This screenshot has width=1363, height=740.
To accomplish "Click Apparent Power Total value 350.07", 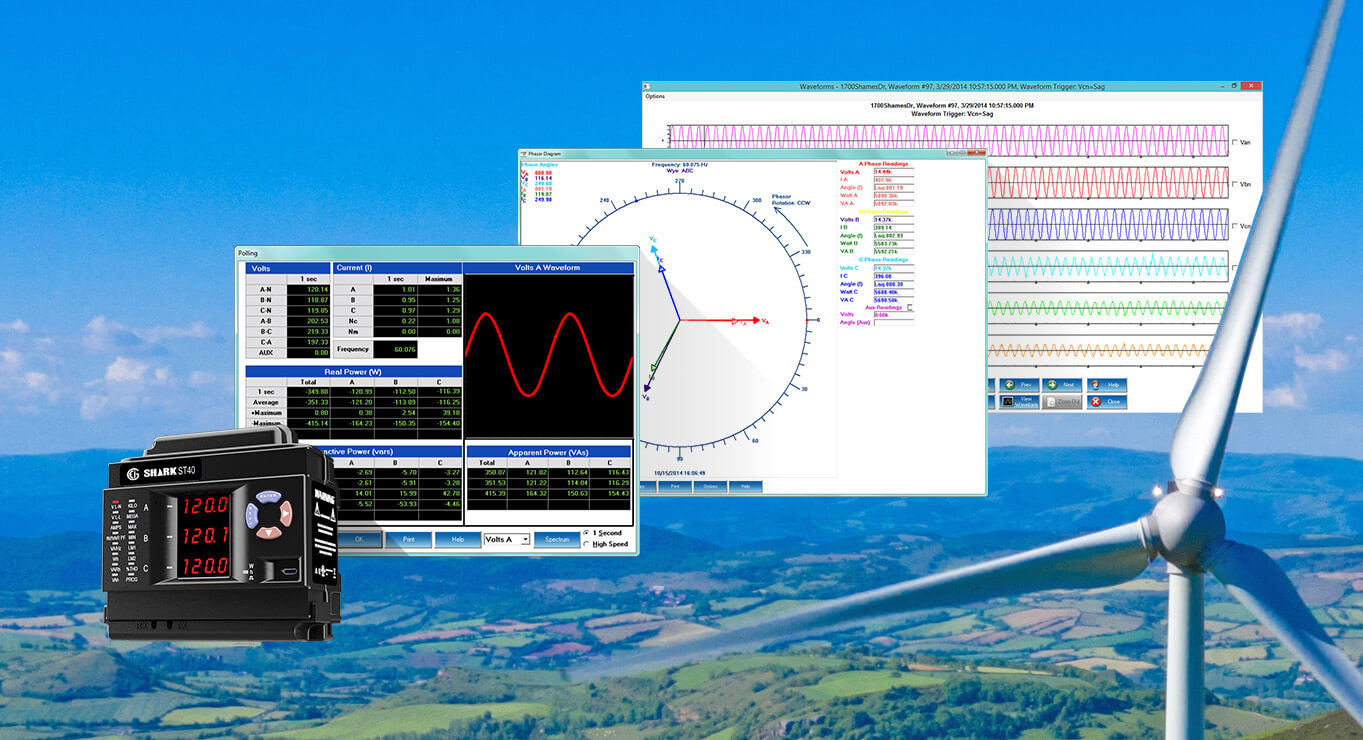I will [x=487, y=472].
